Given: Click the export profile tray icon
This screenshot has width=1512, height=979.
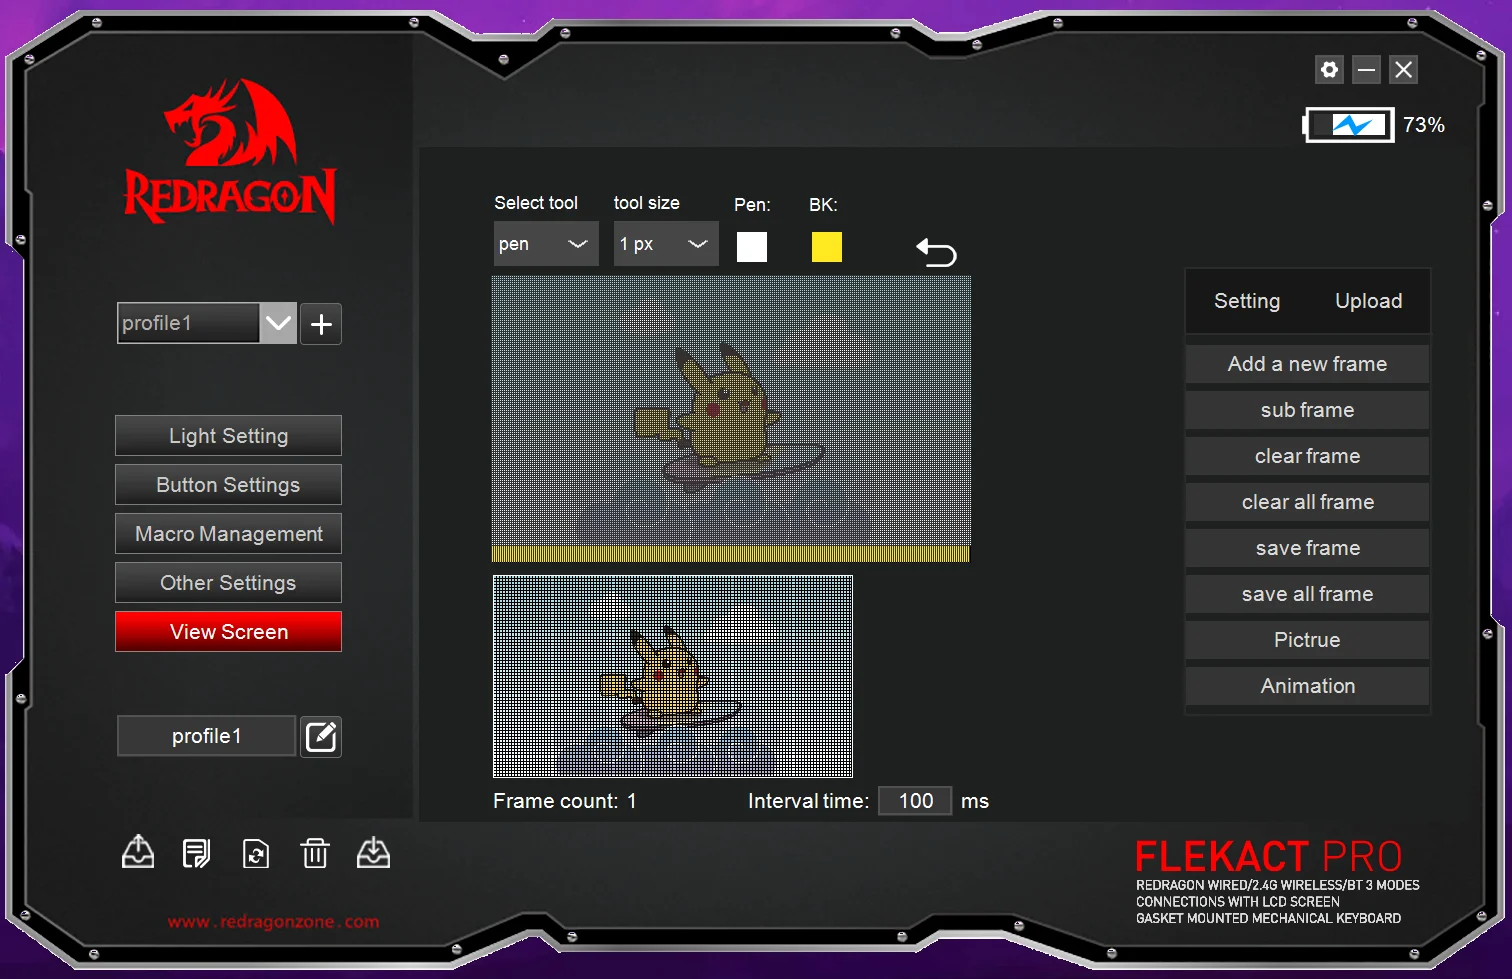Looking at the screenshot, I should (x=138, y=852).
